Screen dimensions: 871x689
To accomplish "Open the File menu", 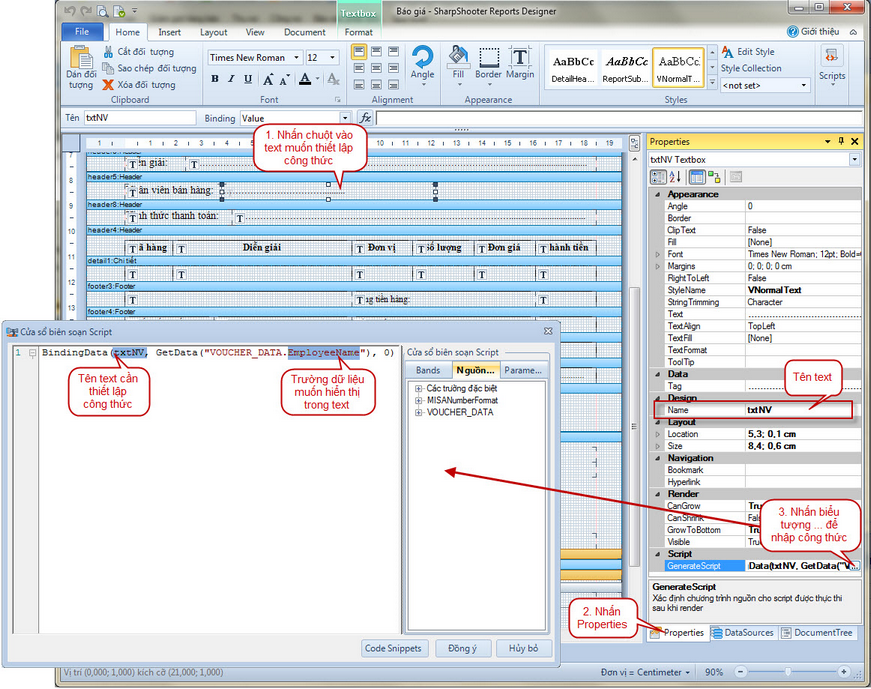I will tap(82, 32).
